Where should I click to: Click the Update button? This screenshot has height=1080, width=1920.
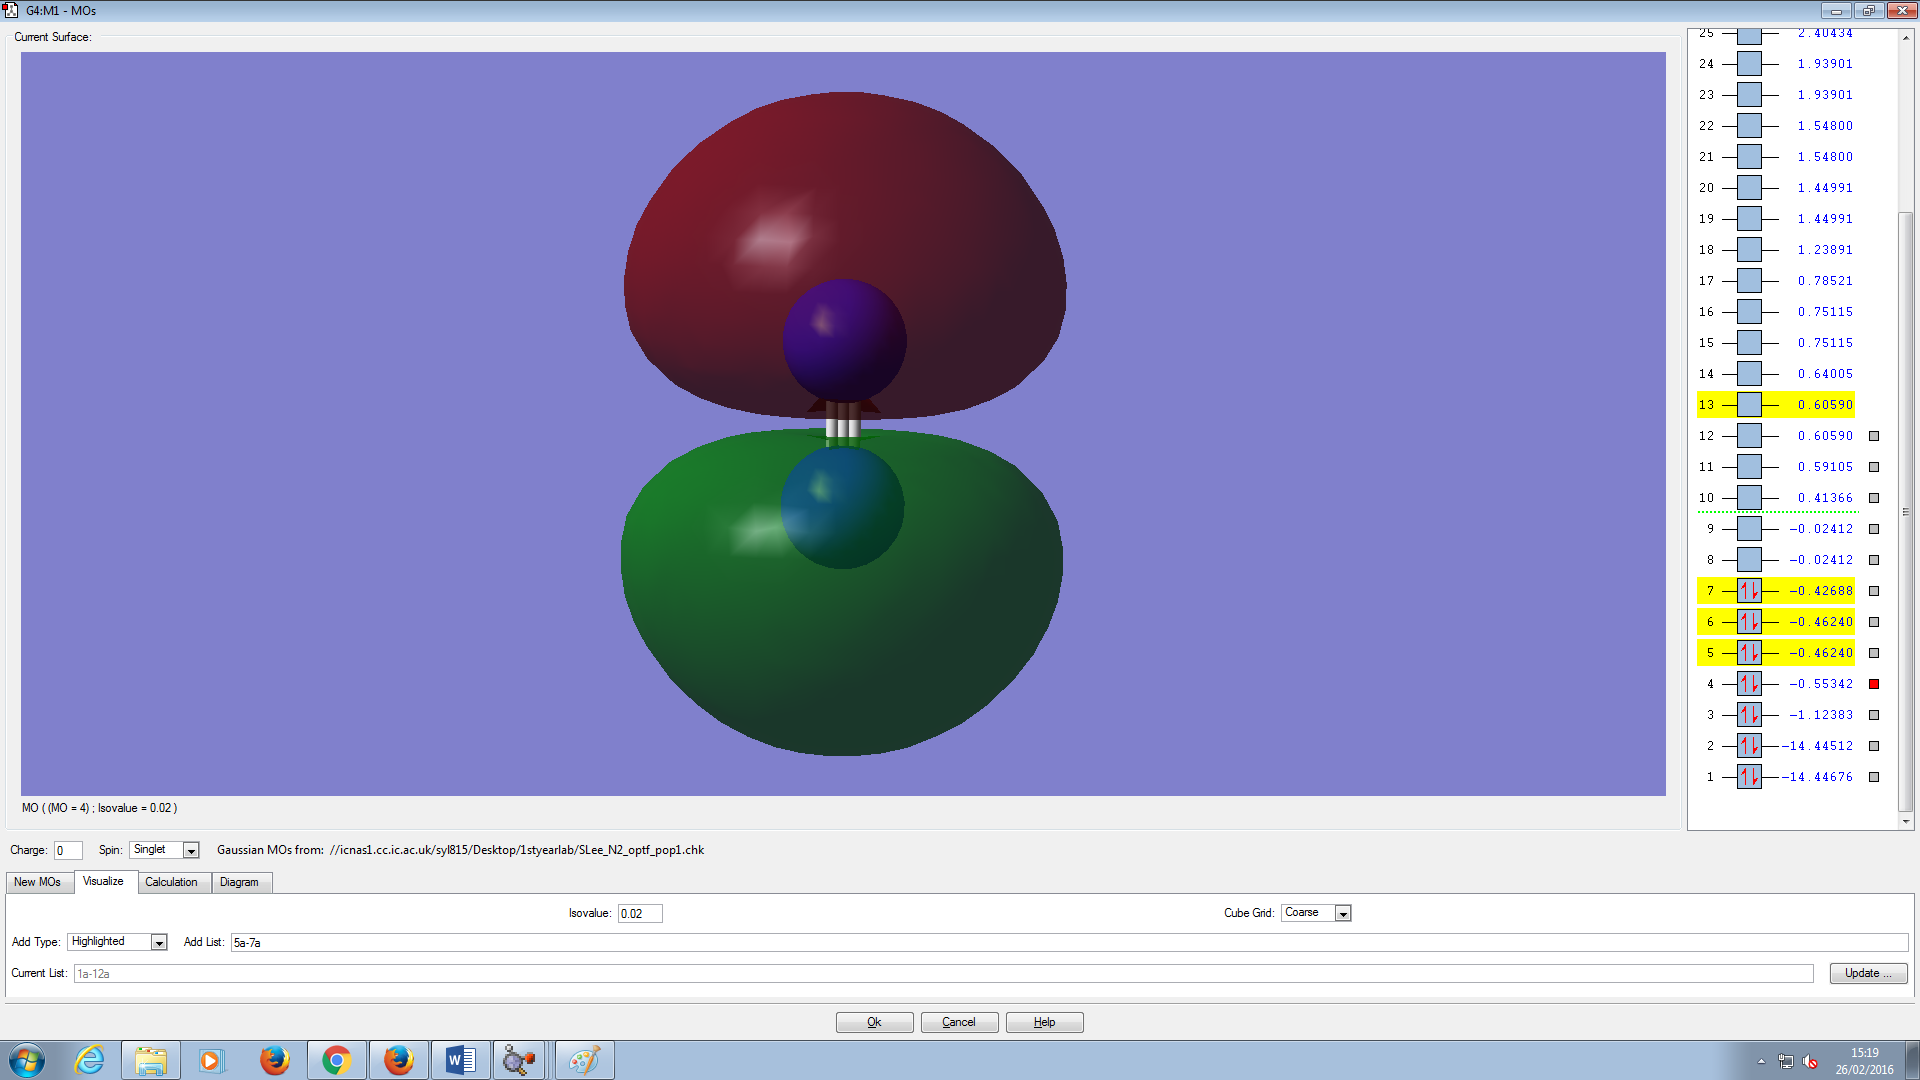tap(1868, 974)
